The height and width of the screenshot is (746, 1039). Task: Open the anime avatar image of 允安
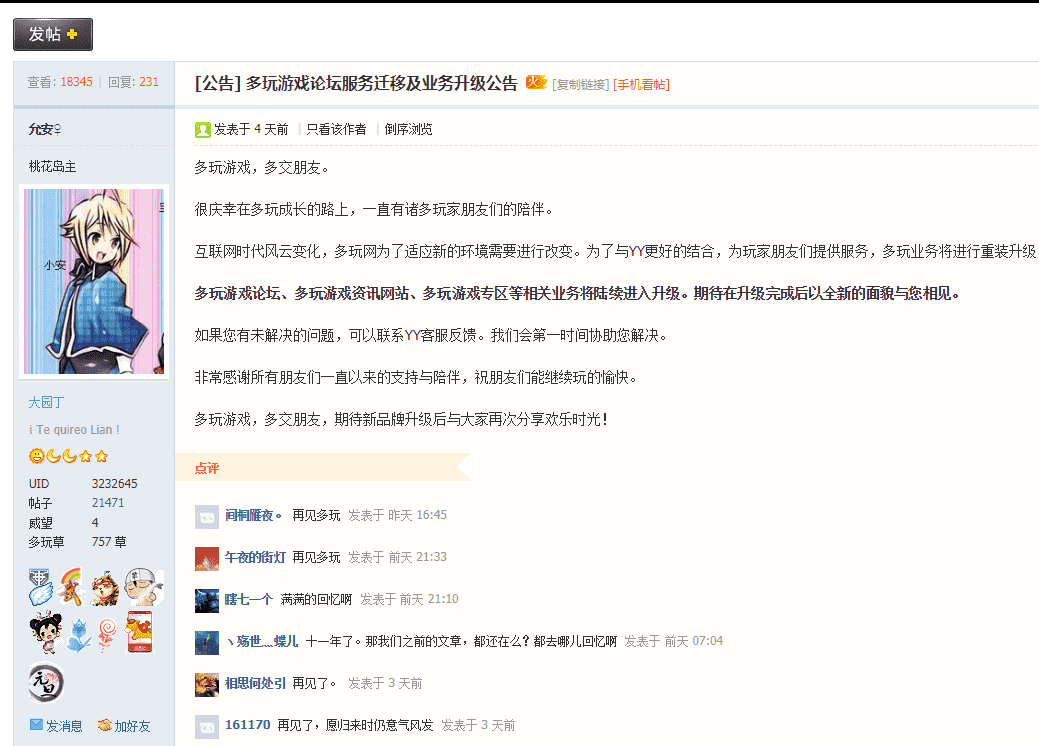94,281
